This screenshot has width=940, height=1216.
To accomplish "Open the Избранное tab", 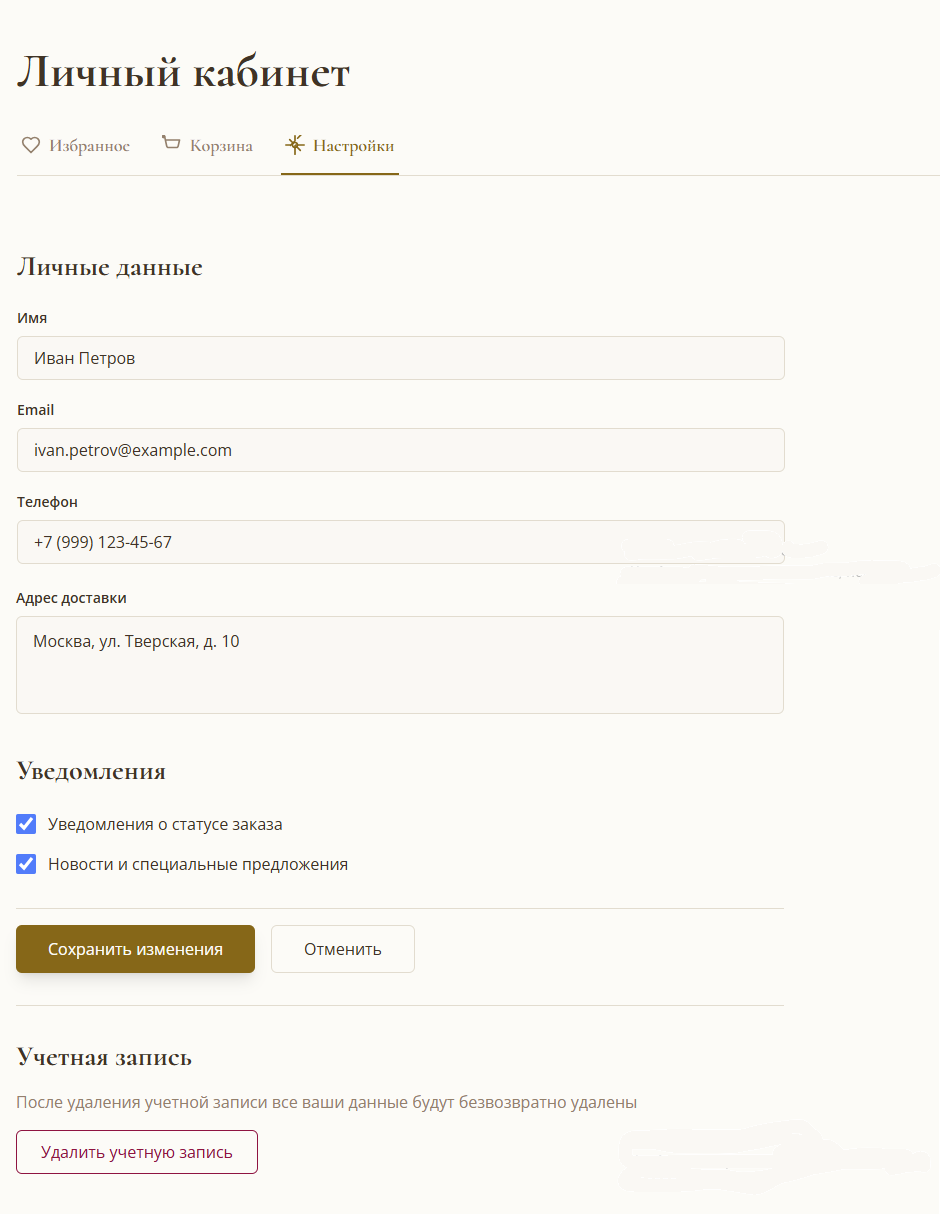I will point(76,146).
